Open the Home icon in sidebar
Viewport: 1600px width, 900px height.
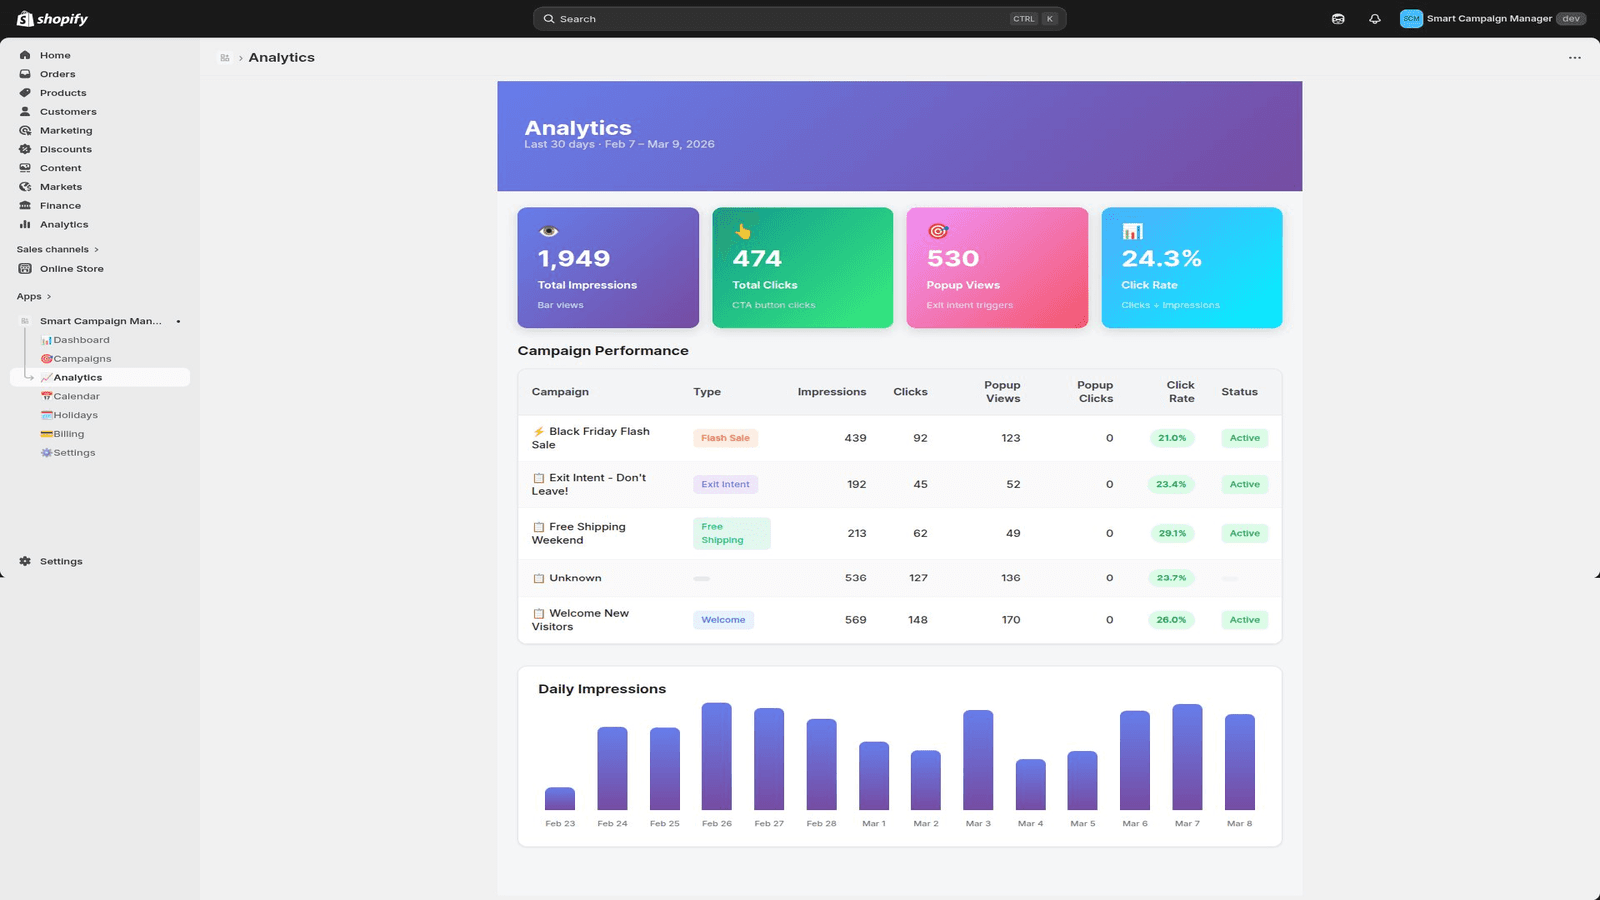coord(25,55)
